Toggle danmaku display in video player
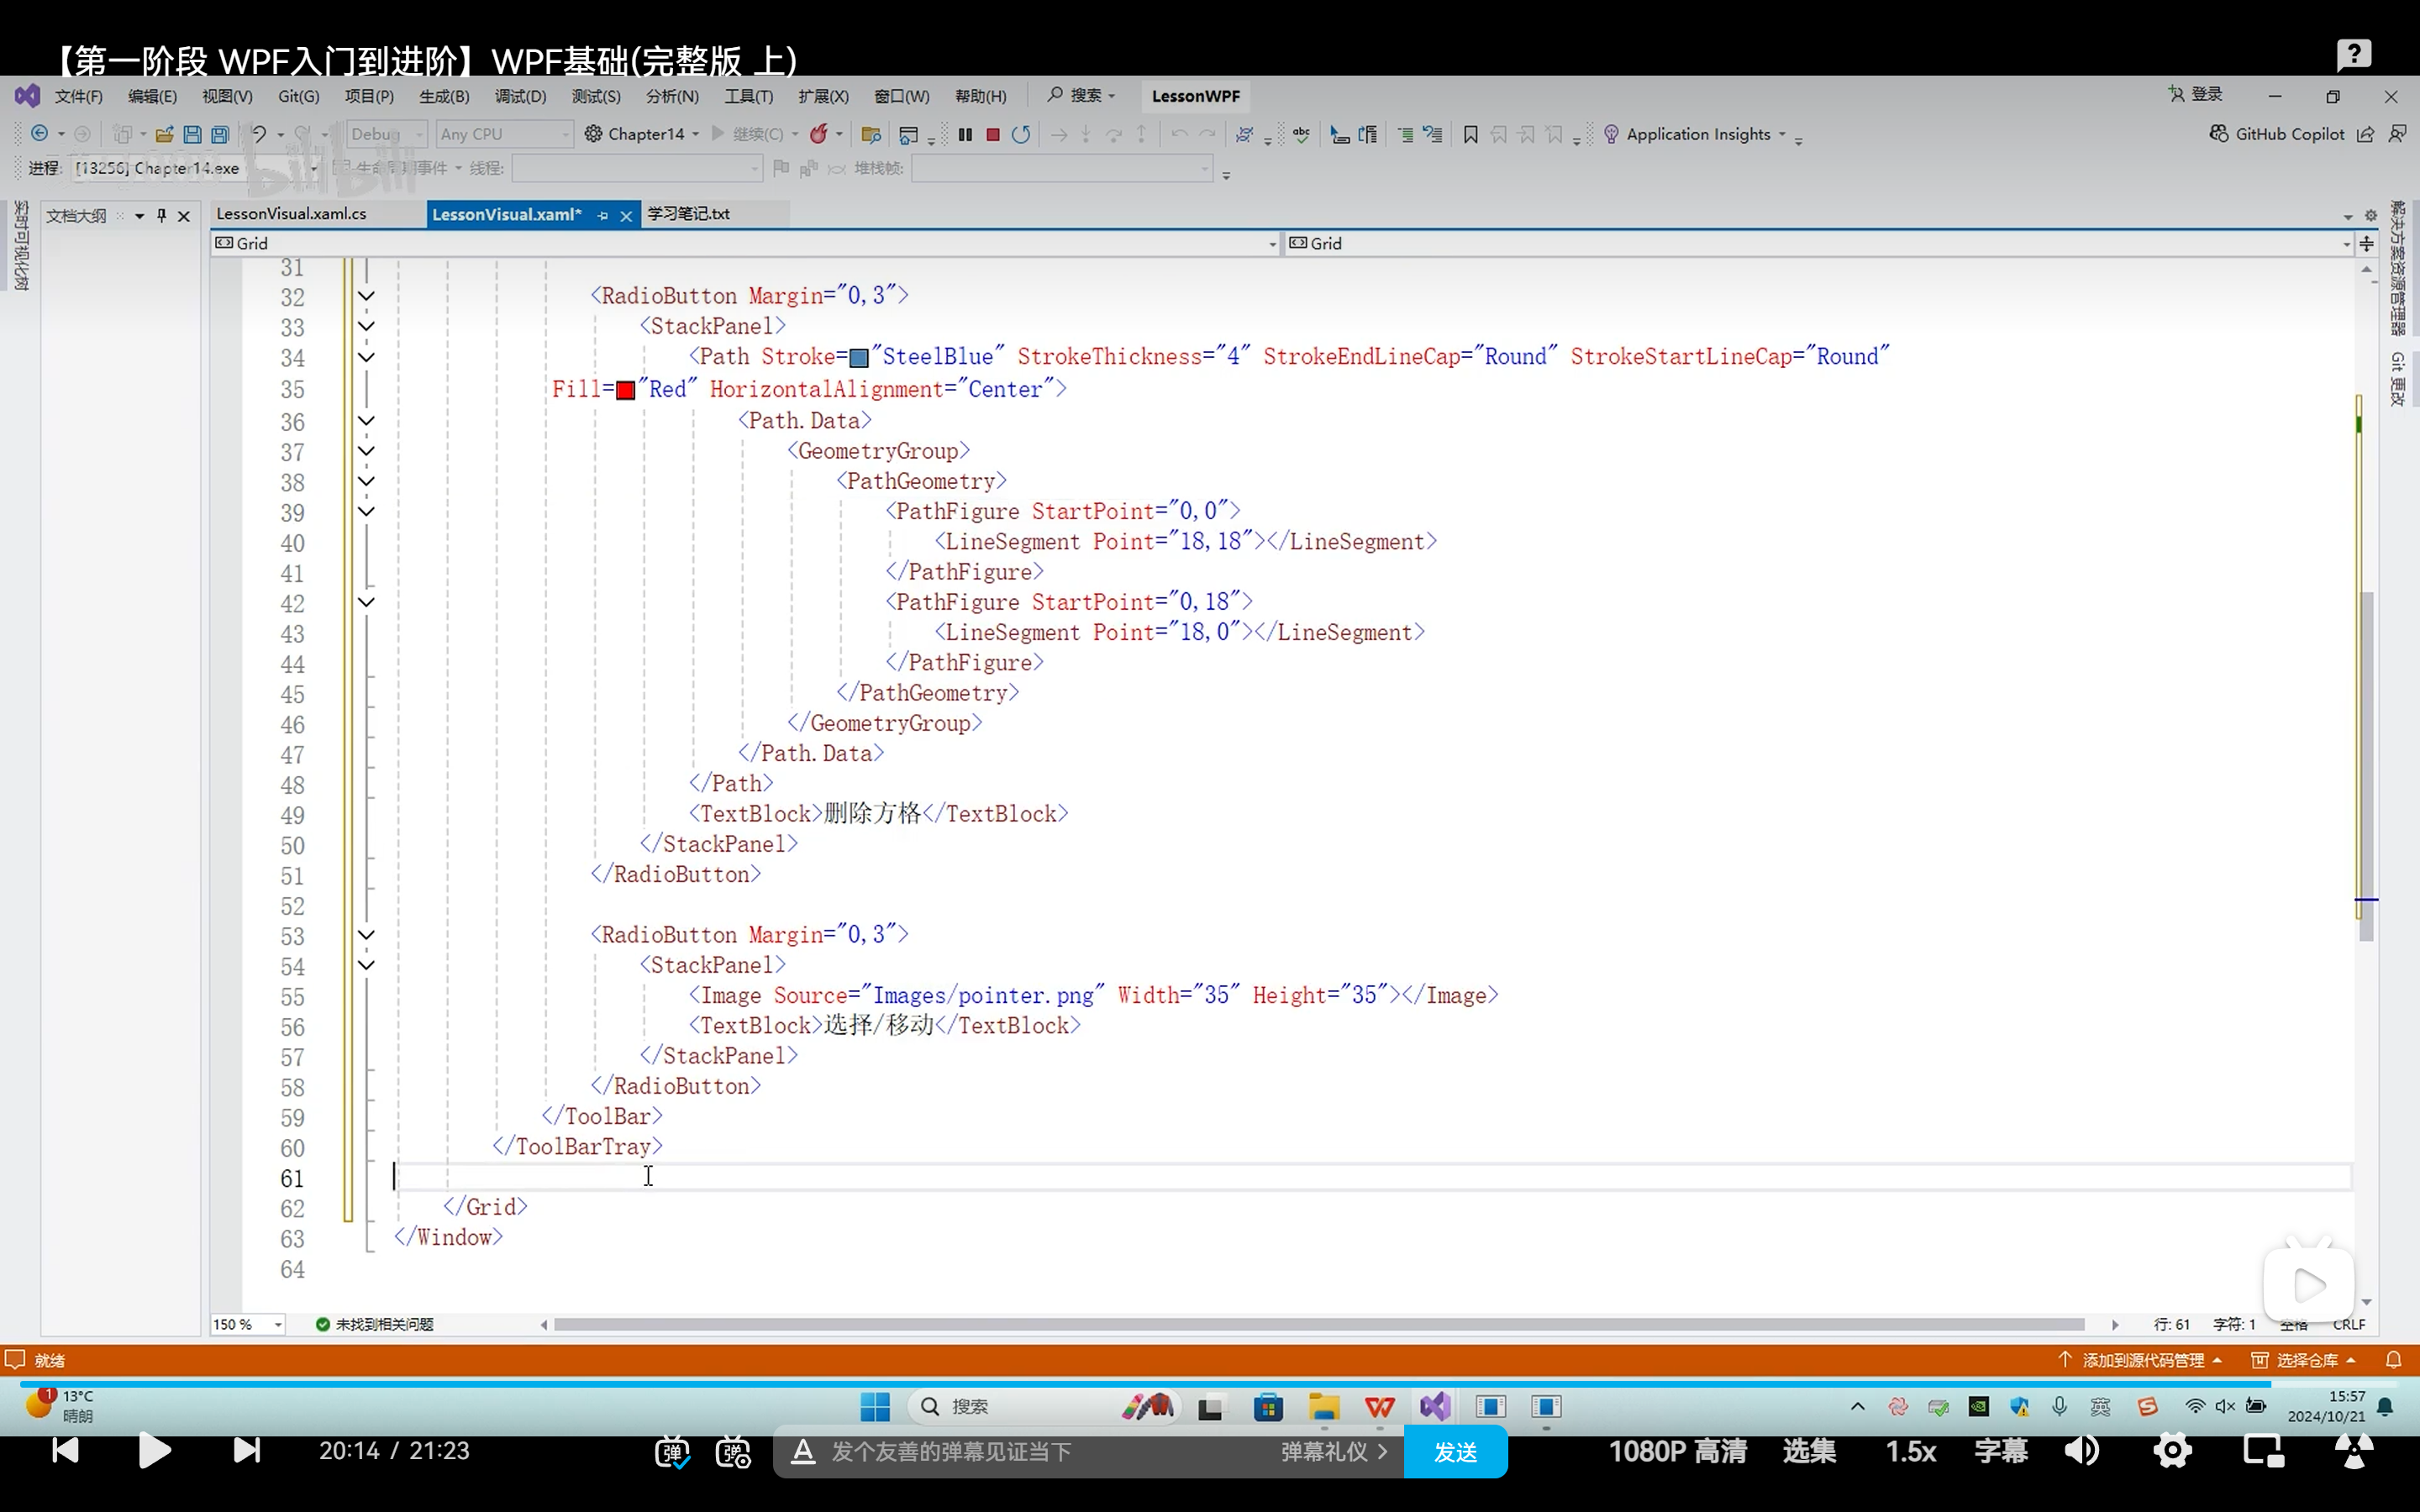2420x1512 pixels. (671, 1452)
